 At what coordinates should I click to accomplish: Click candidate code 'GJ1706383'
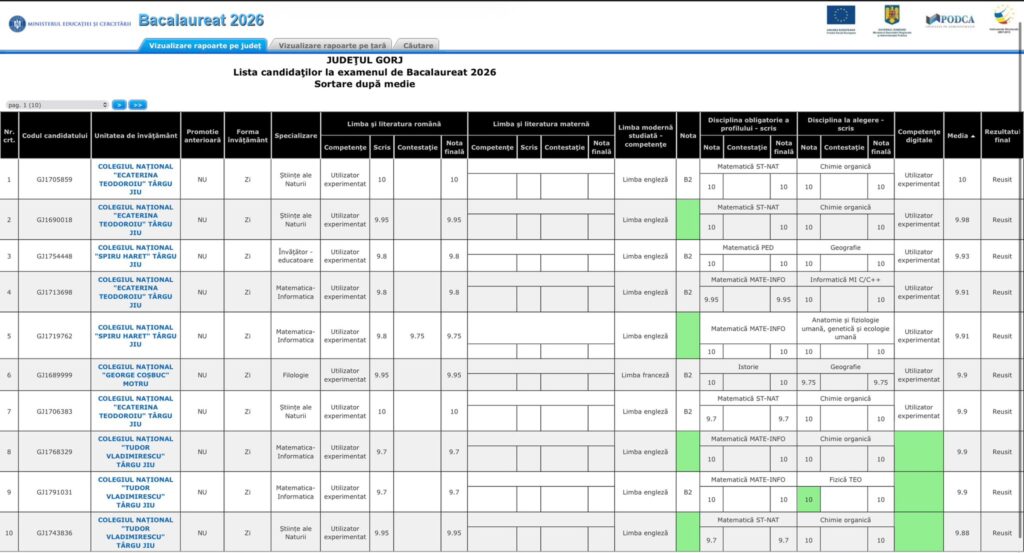point(55,412)
